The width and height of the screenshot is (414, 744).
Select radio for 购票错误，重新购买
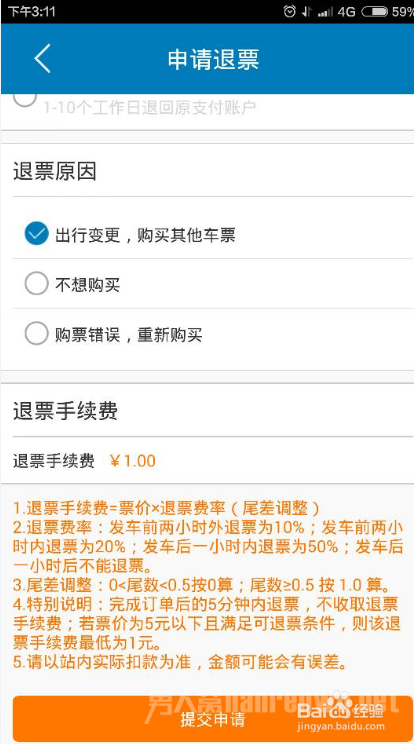37,333
